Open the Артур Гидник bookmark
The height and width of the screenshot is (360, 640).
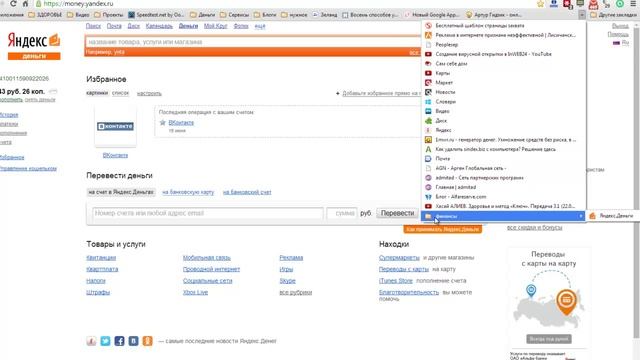(x=494, y=15)
